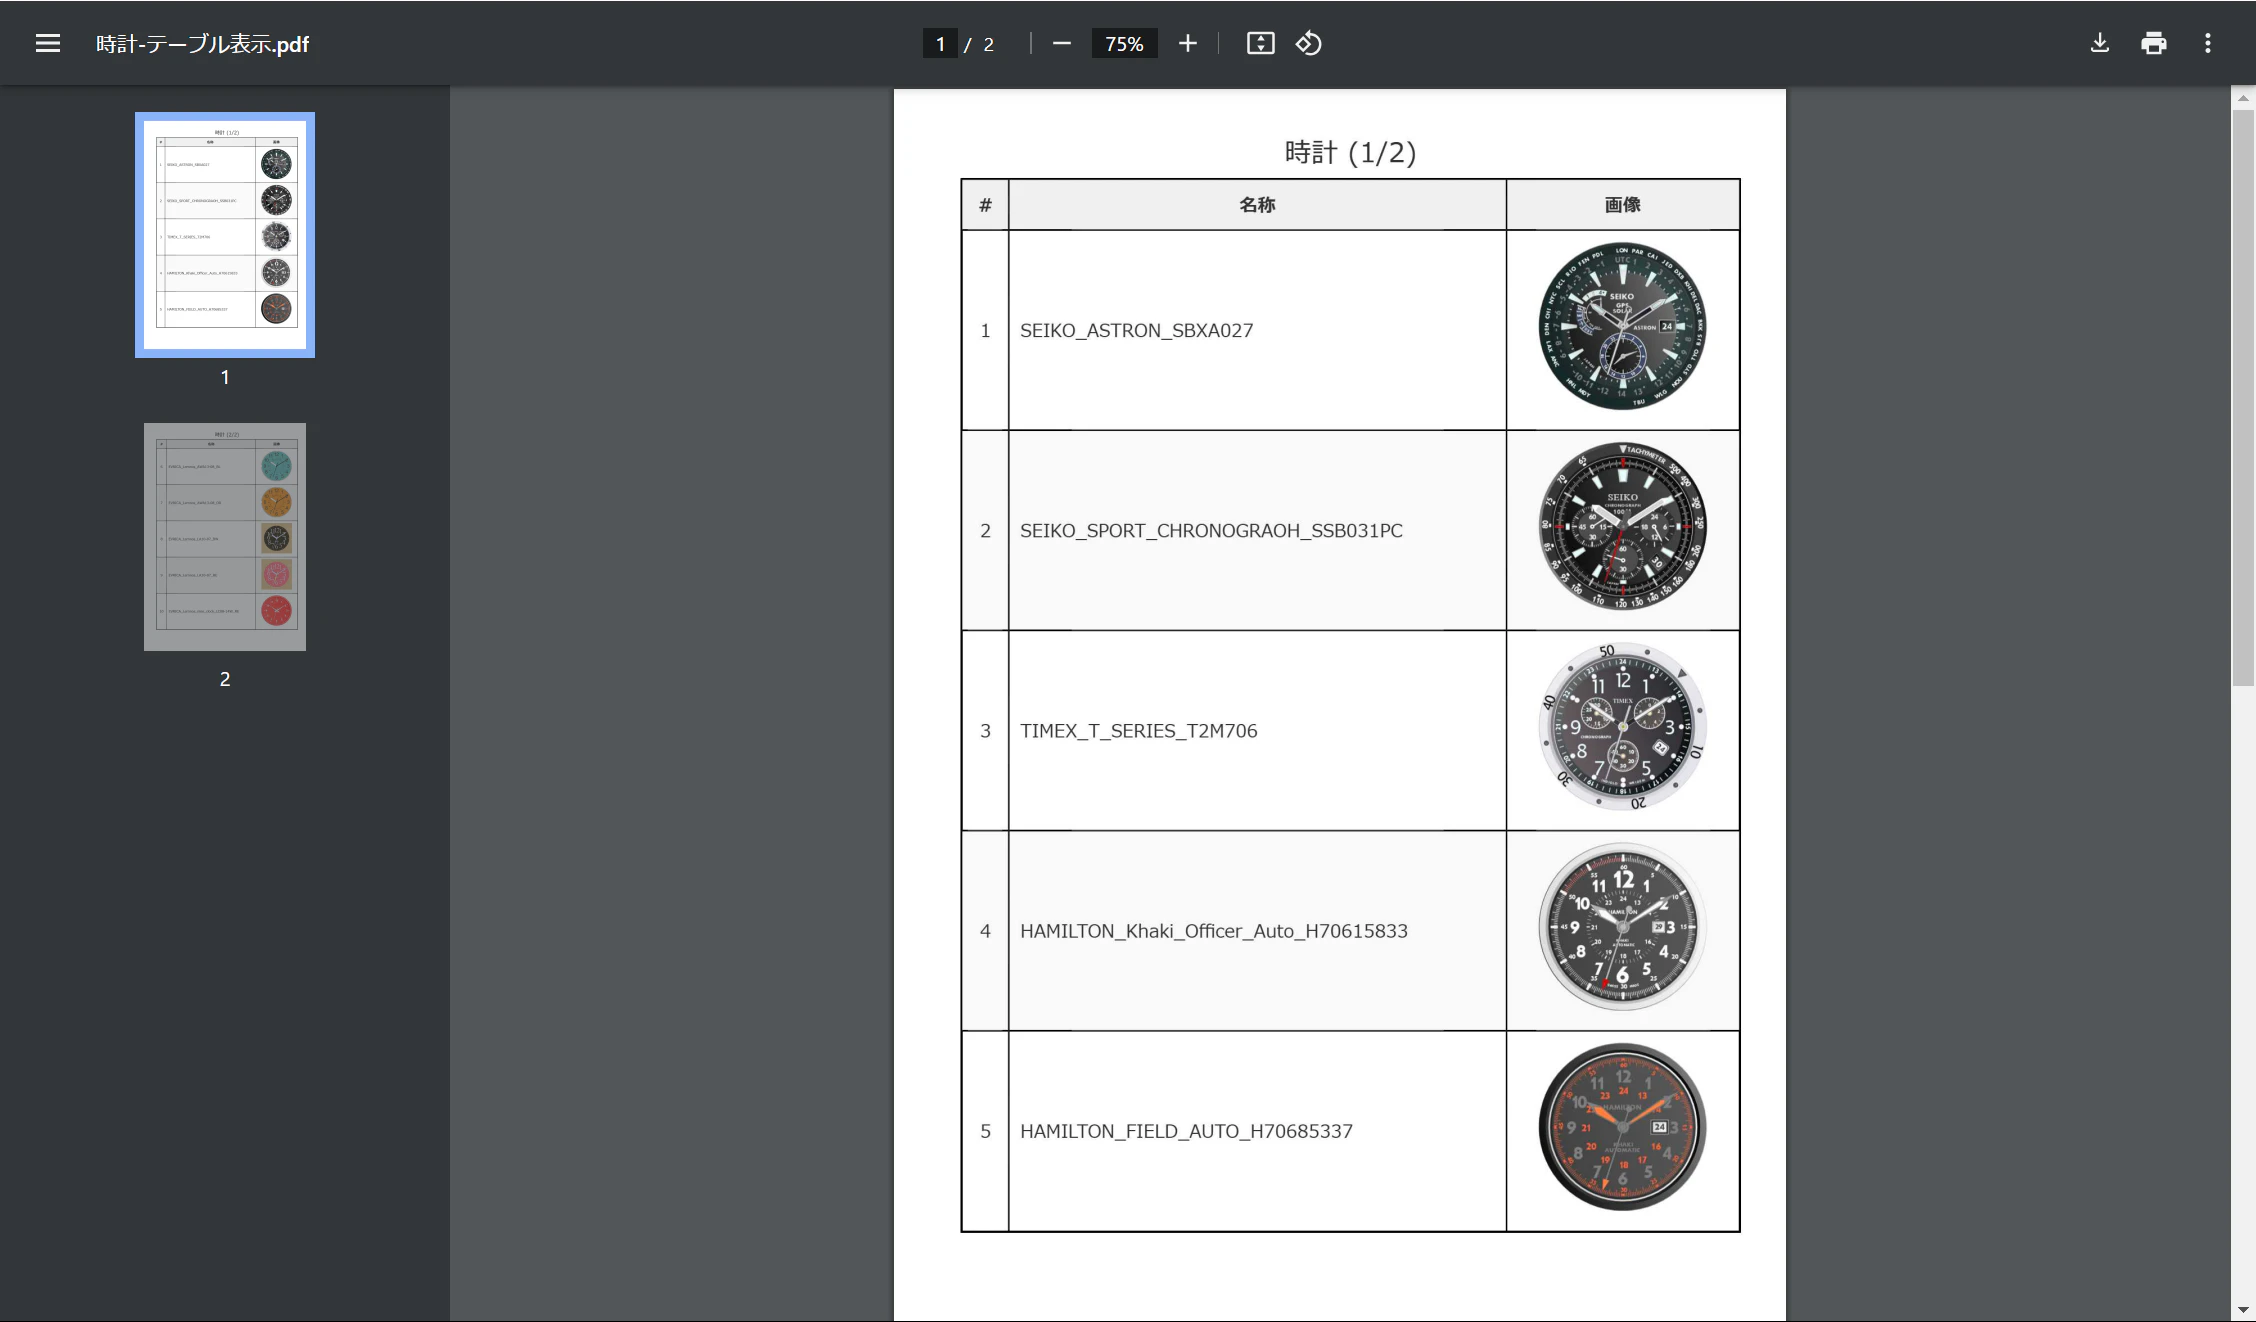
Task: Click the HAMILTON_Khaki_Officer_Auto_H70615833 name cell
Action: pyautogui.click(x=1257, y=931)
